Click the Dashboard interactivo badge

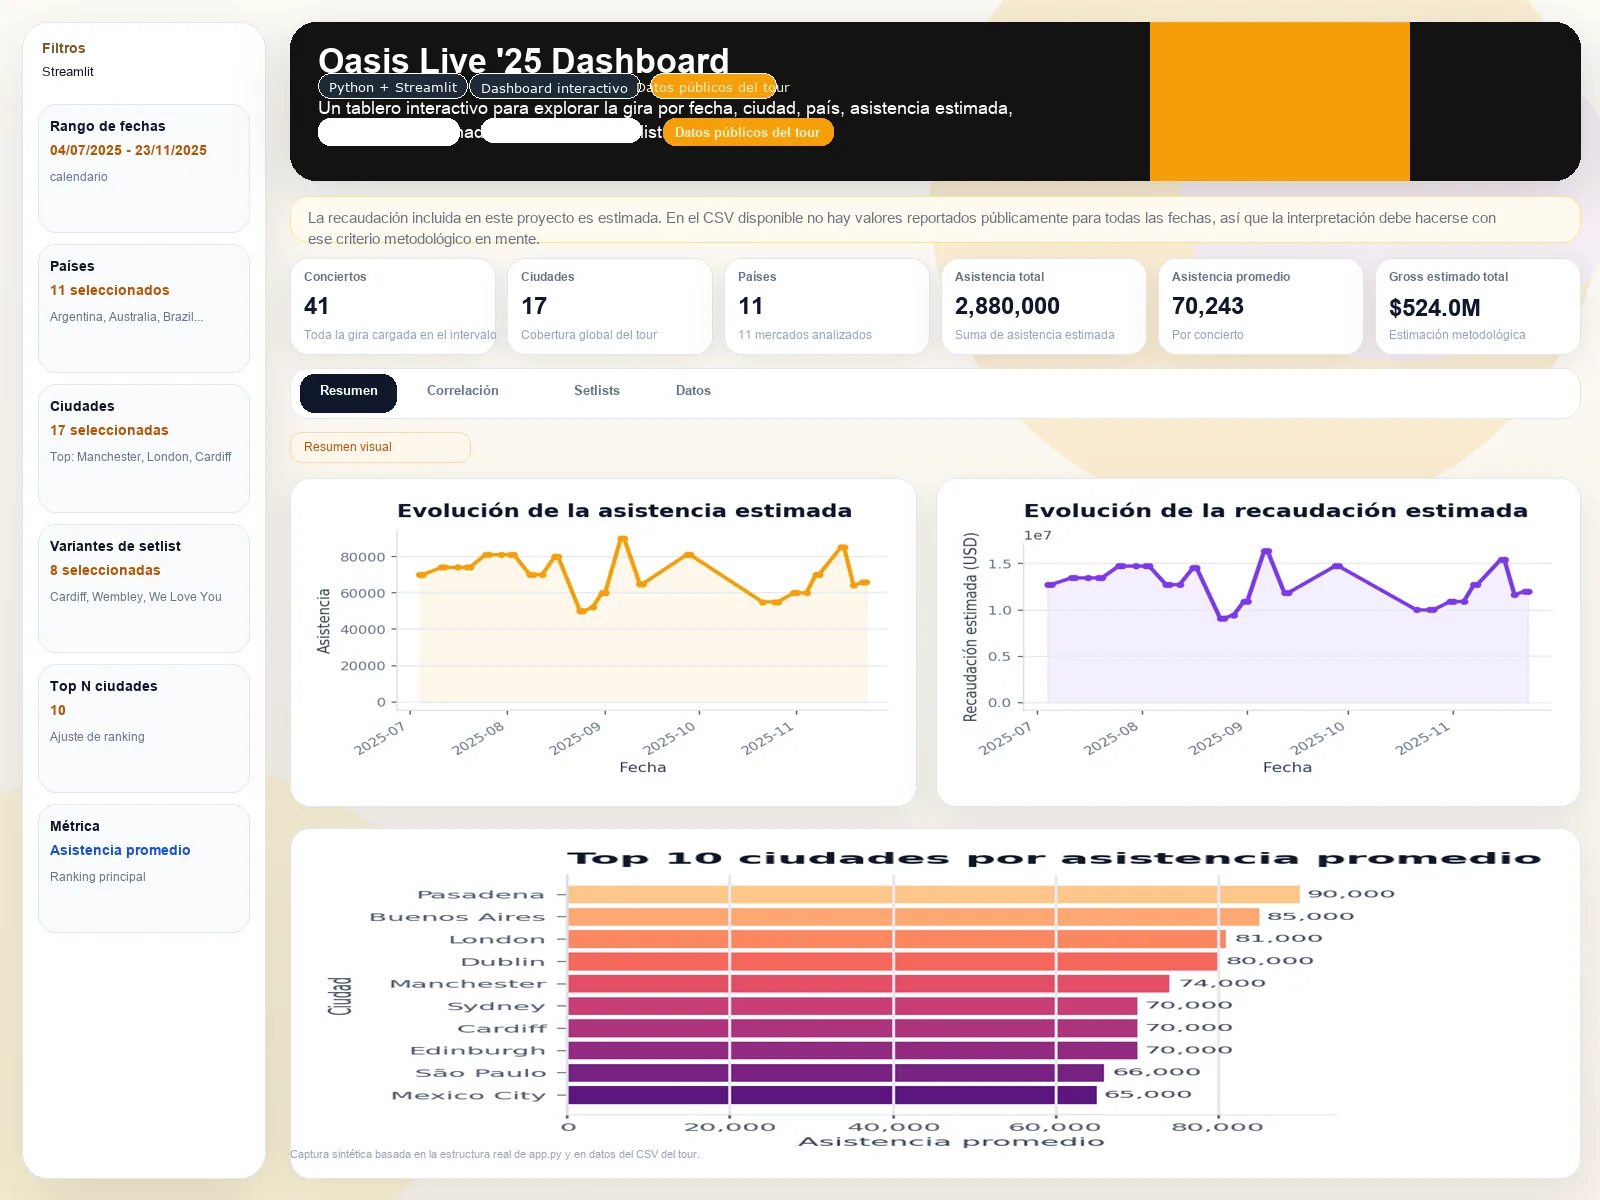coord(554,87)
